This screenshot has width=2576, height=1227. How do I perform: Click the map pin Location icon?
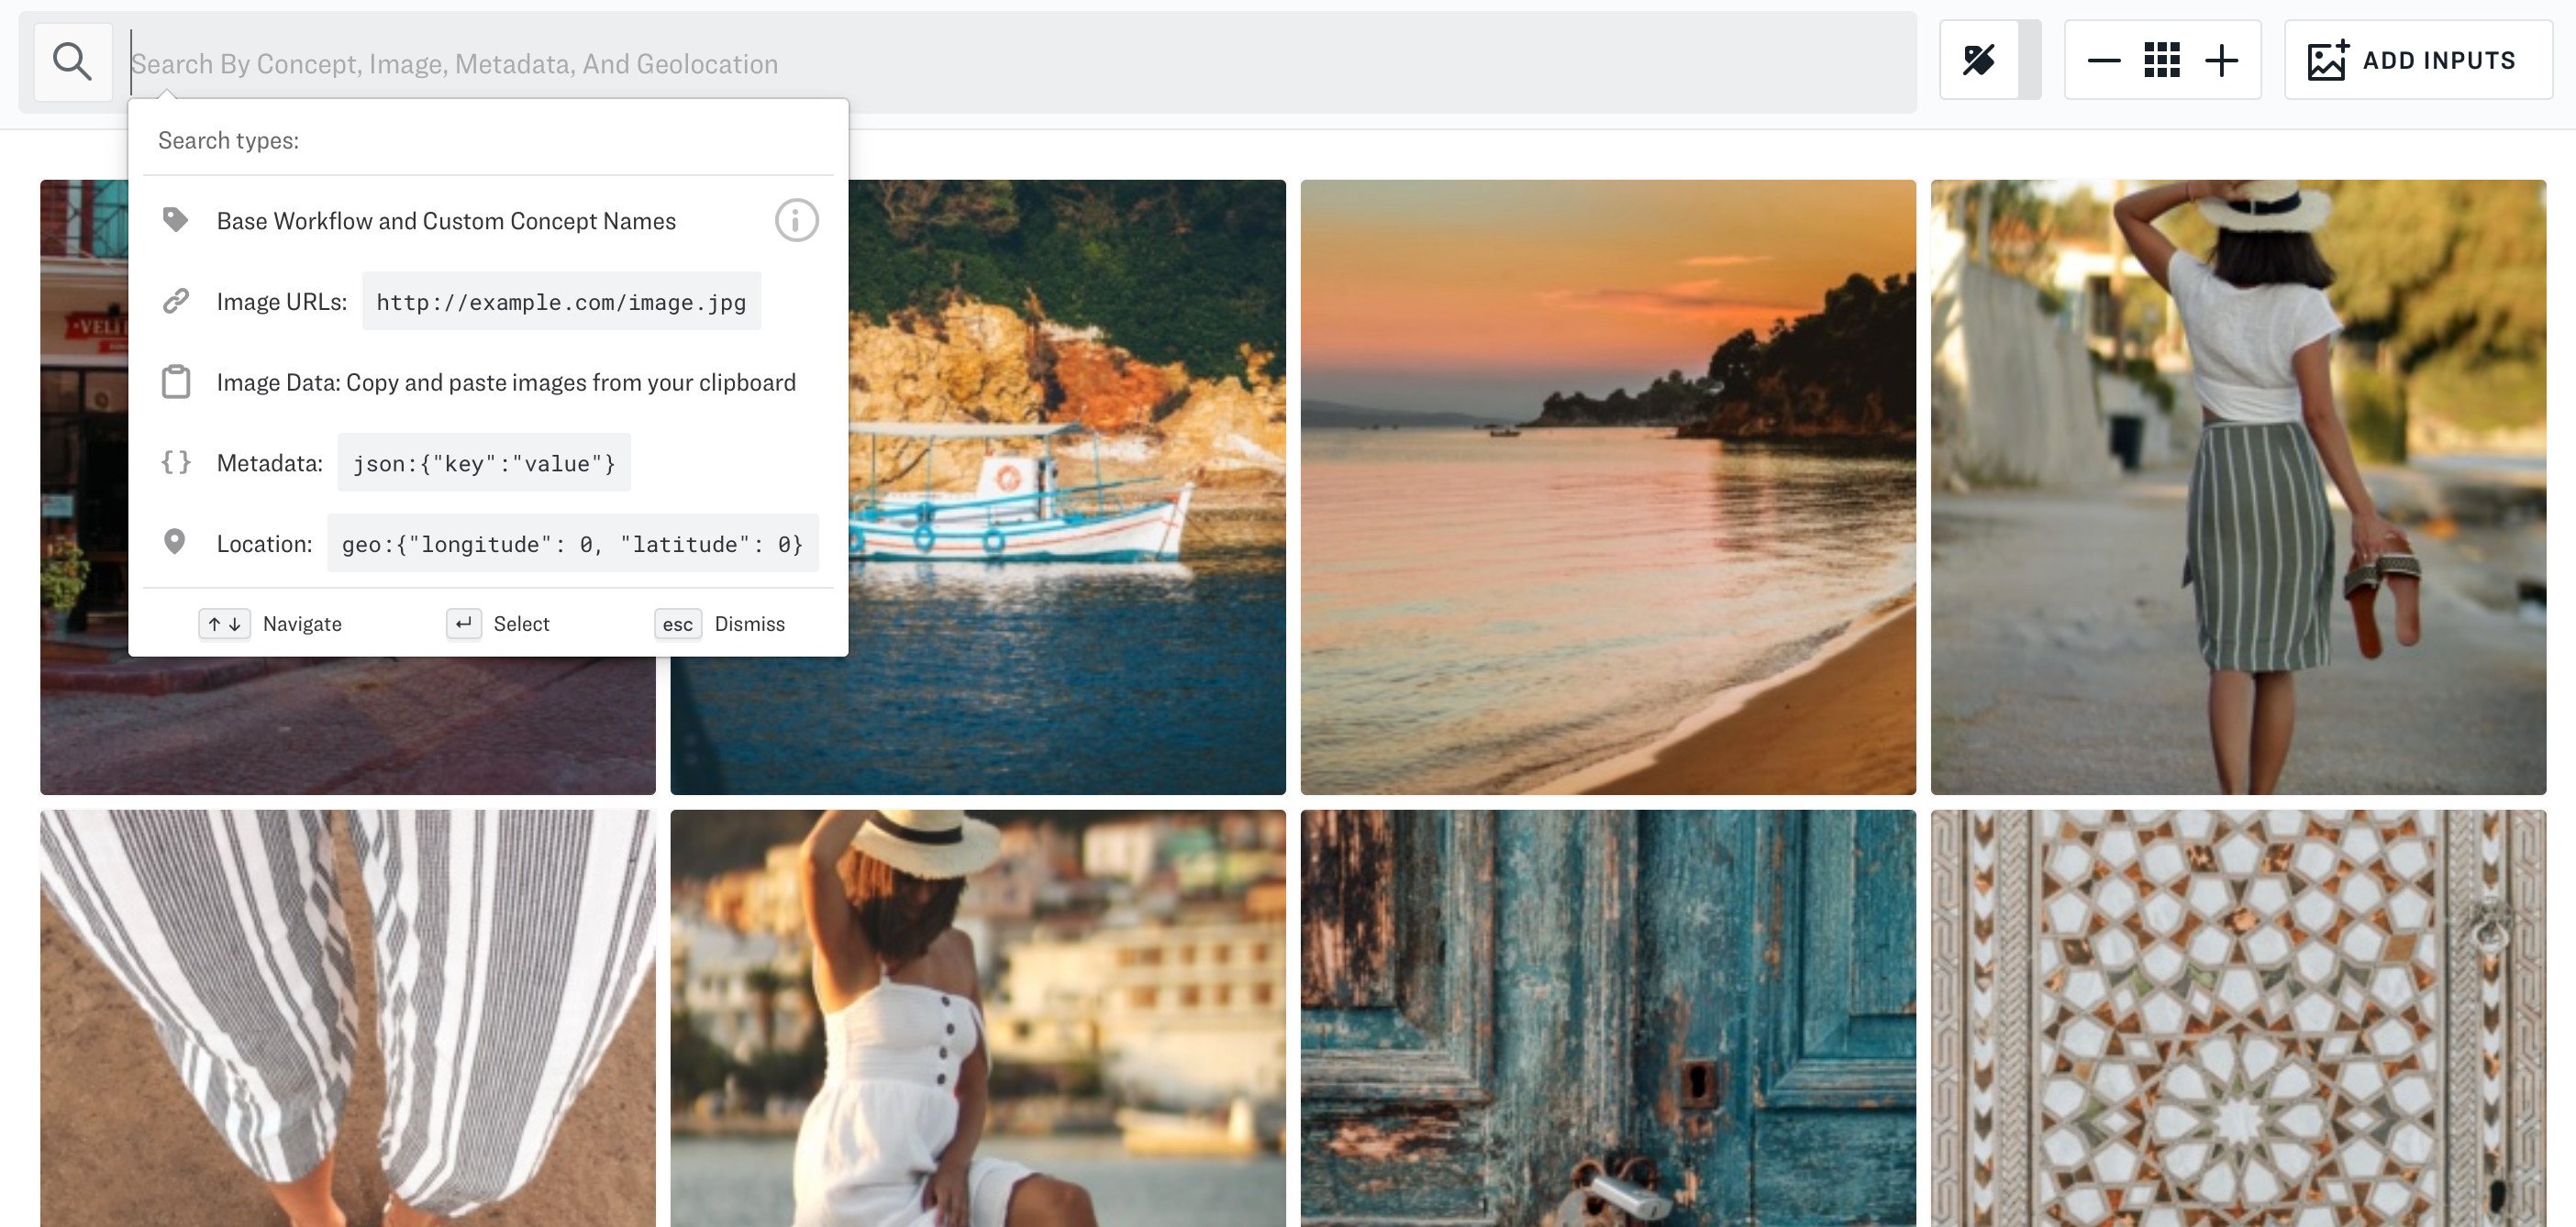click(175, 542)
